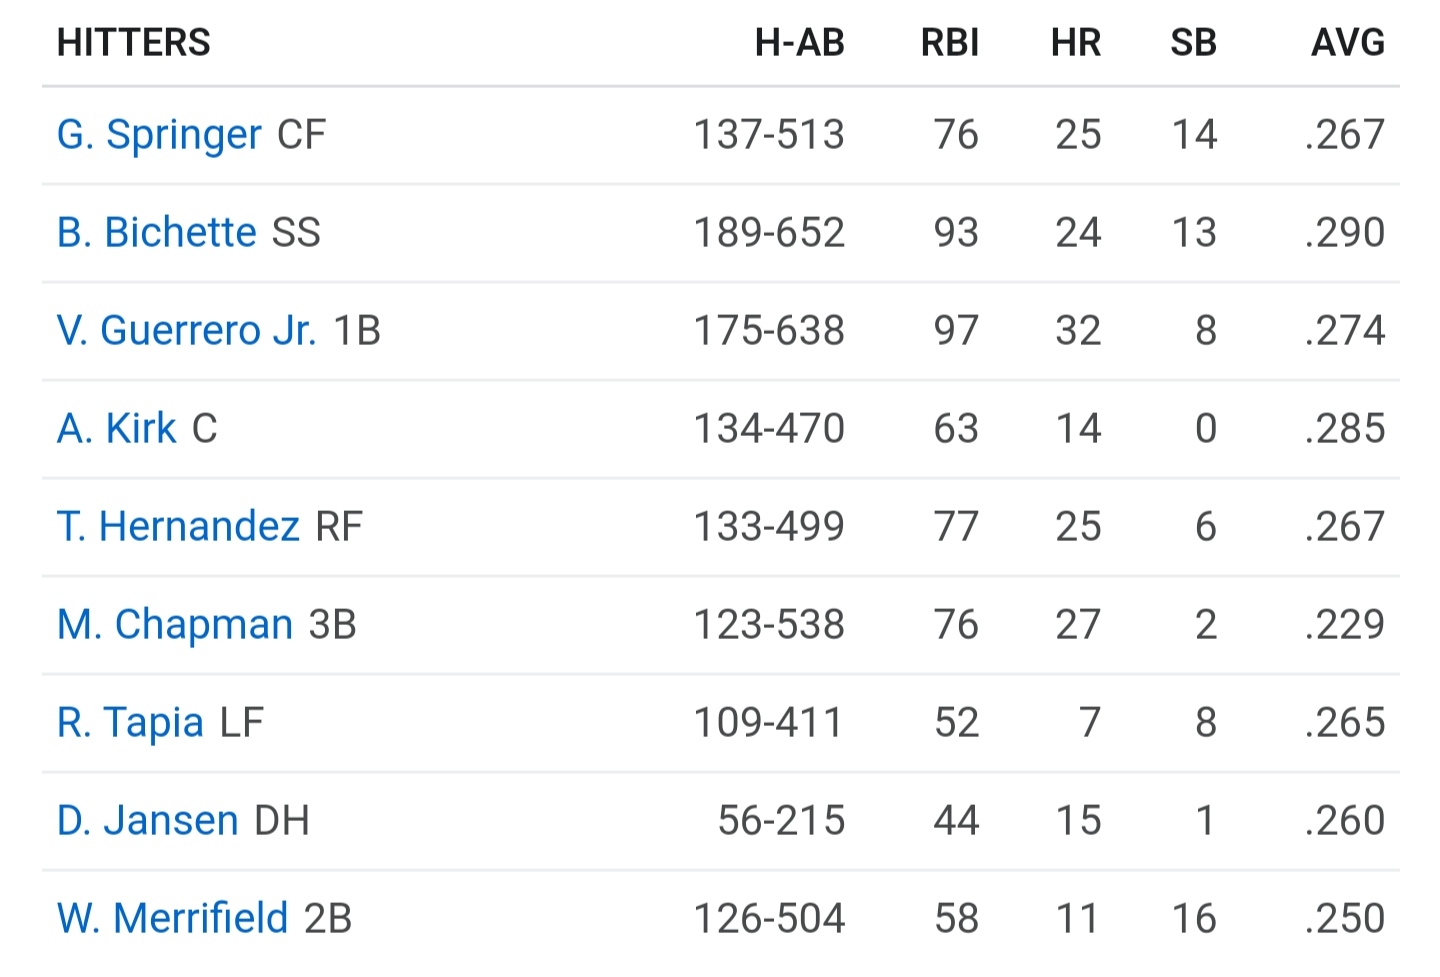Open B. Bichette player profile
This screenshot has height=977, width=1440.
tap(157, 233)
